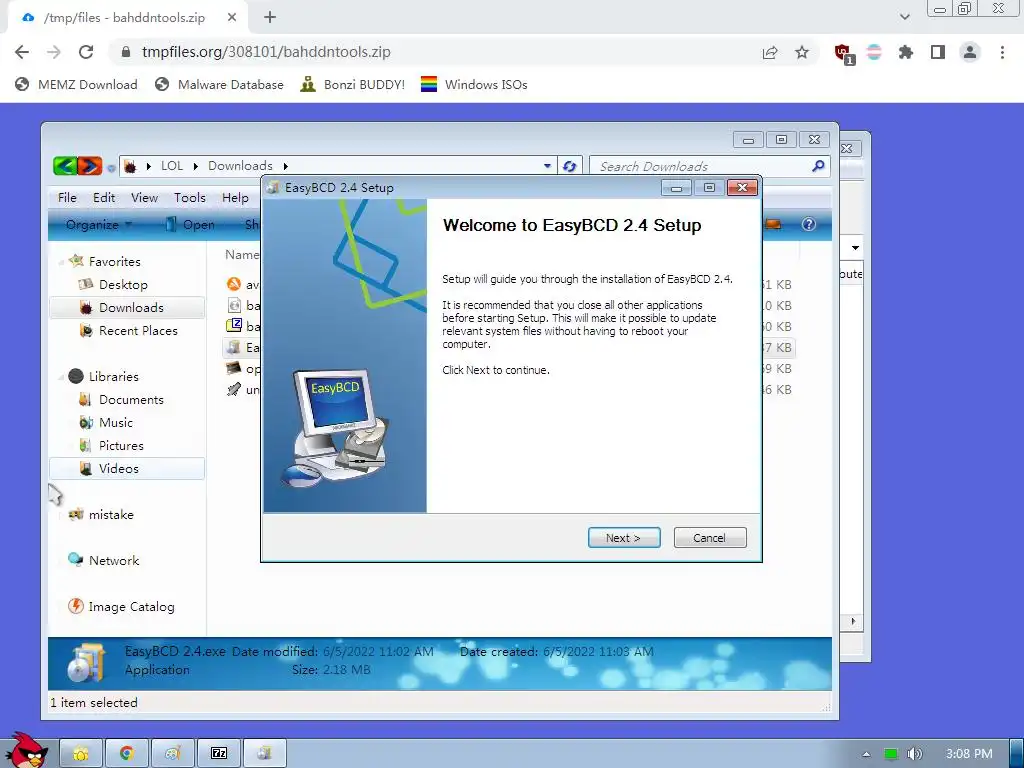Open uBlock Origin extension icon

click(x=843, y=53)
